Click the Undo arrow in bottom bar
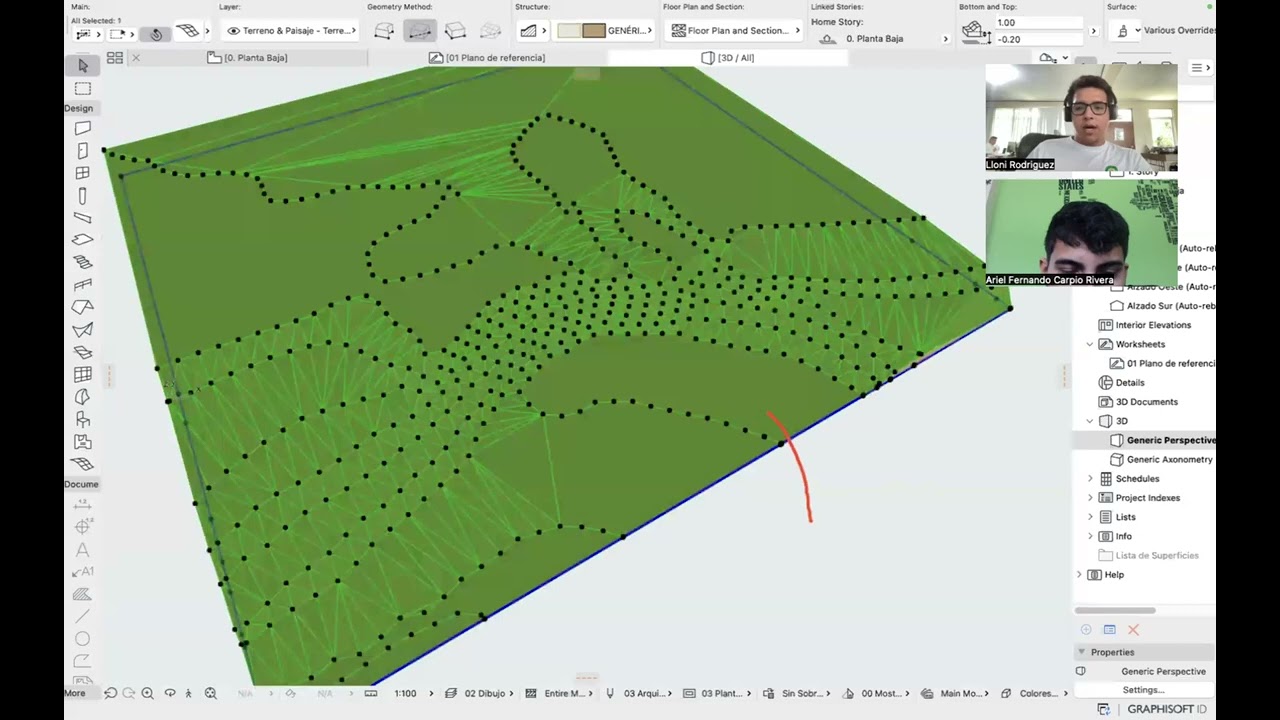This screenshot has height=720, width=1280. [x=110, y=693]
